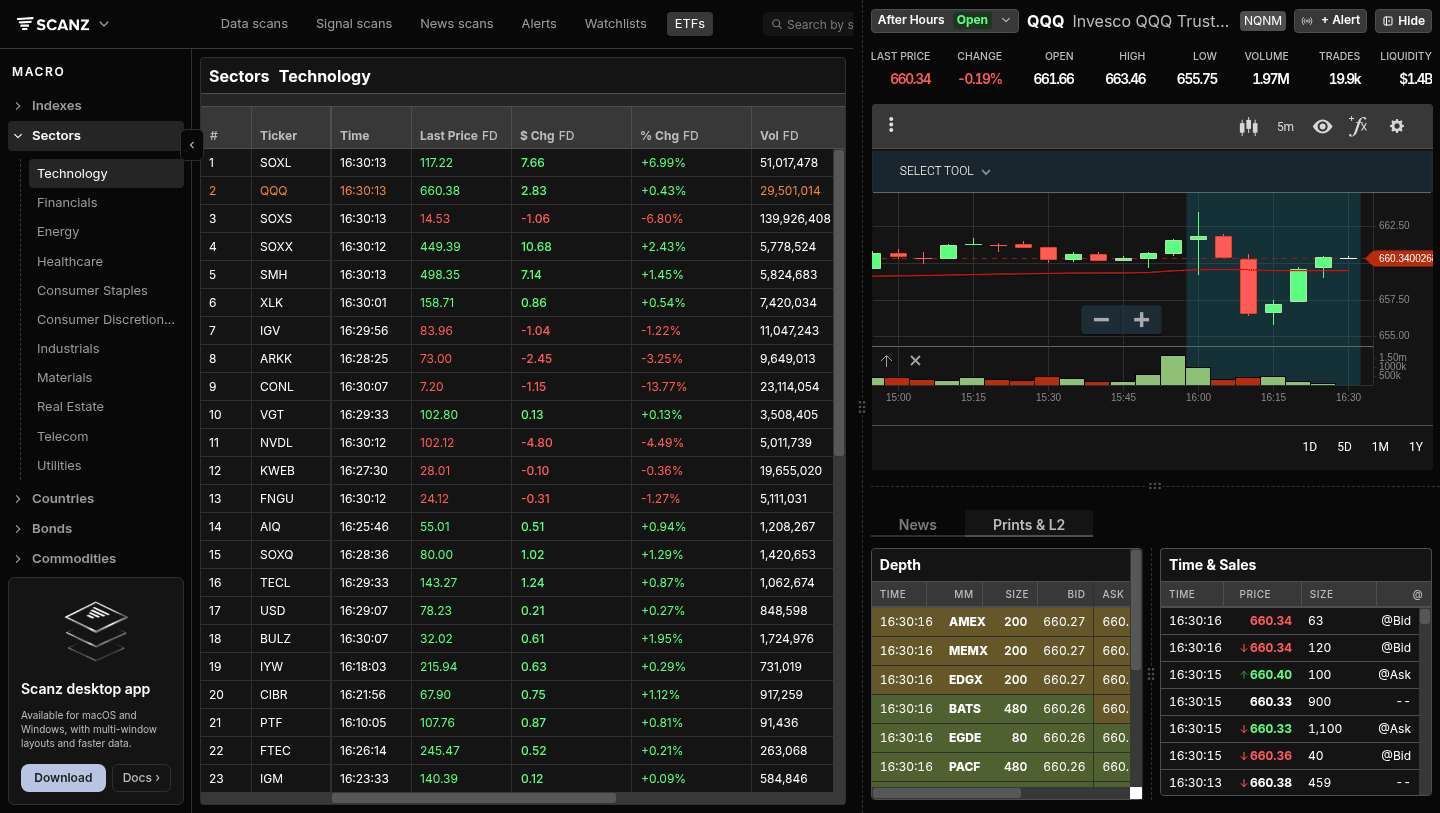Viewport: 1440px width, 813px height.
Task: Set chart range to 1D
Action: 1309,447
